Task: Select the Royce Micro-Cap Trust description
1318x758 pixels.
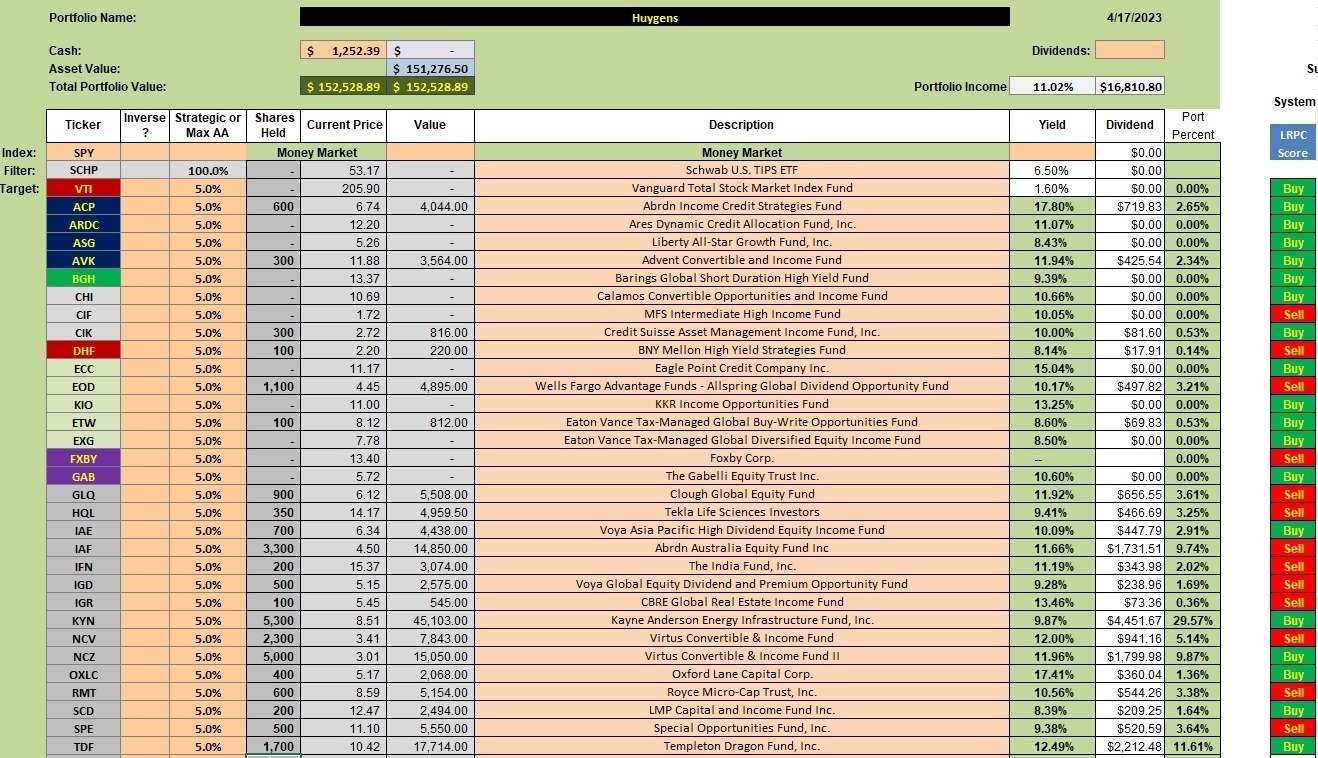Action: (742, 693)
